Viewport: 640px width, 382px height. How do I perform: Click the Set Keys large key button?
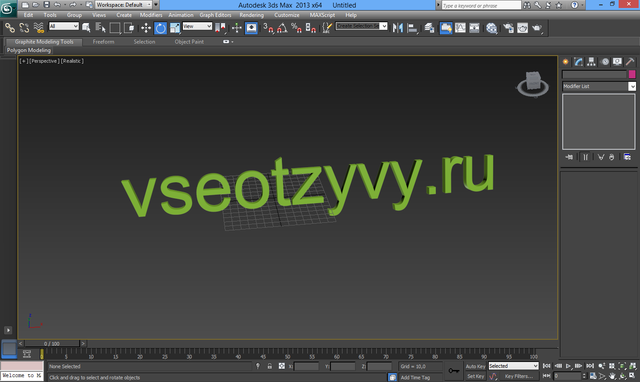point(453,371)
